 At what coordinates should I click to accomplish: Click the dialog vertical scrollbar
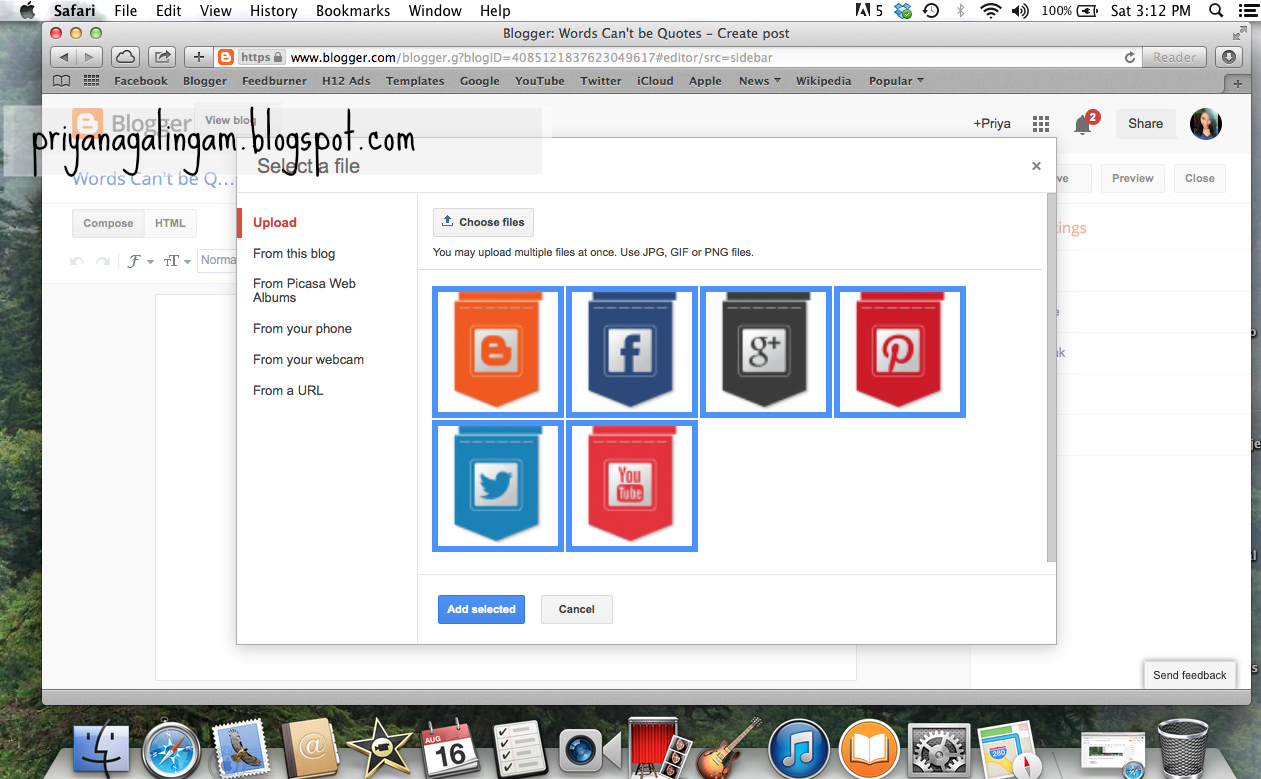1051,378
